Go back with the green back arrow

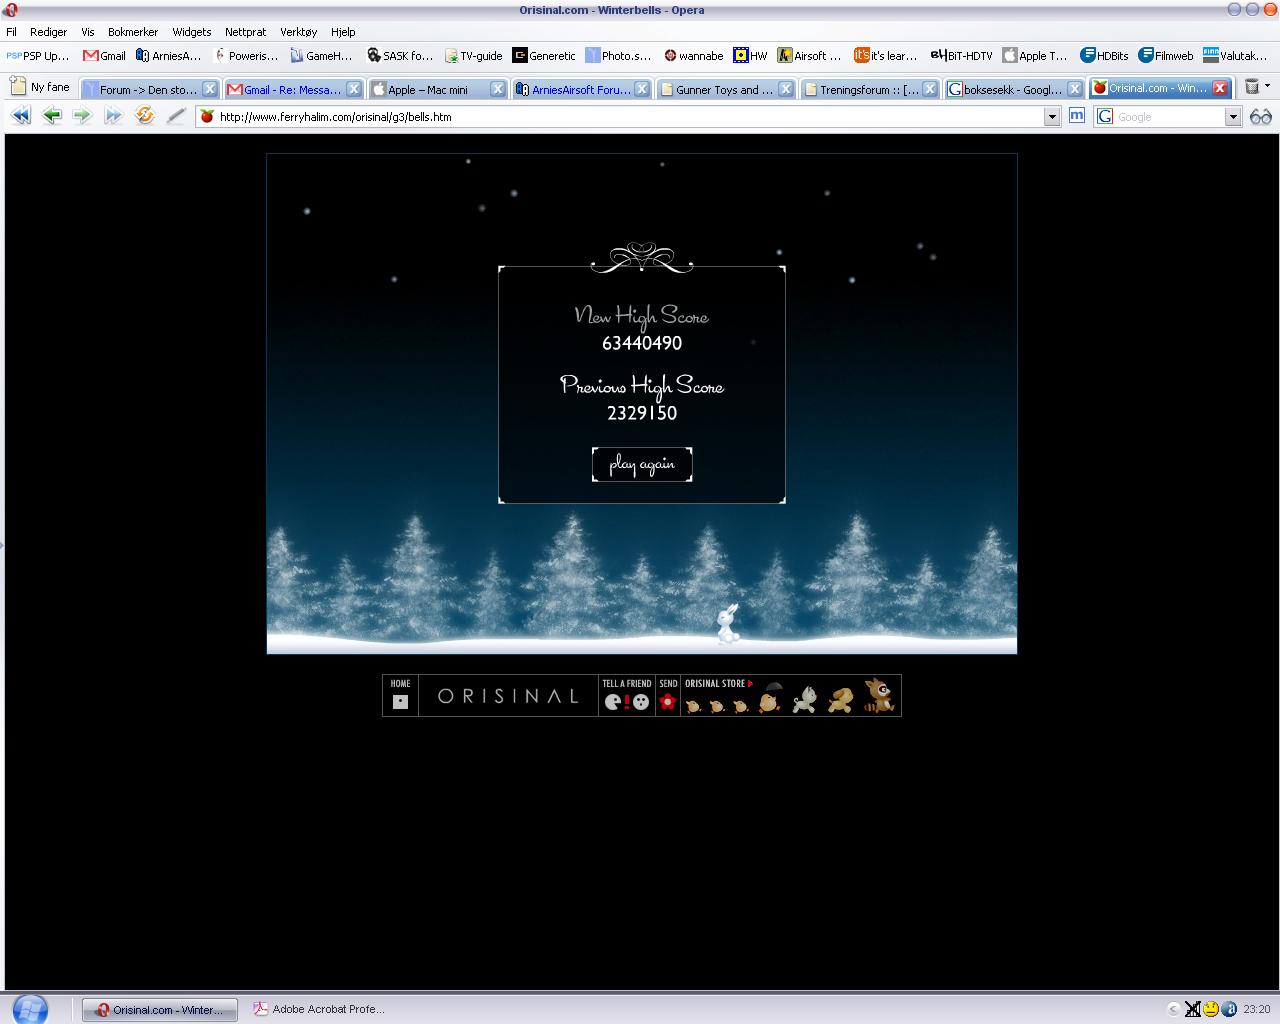coord(52,116)
